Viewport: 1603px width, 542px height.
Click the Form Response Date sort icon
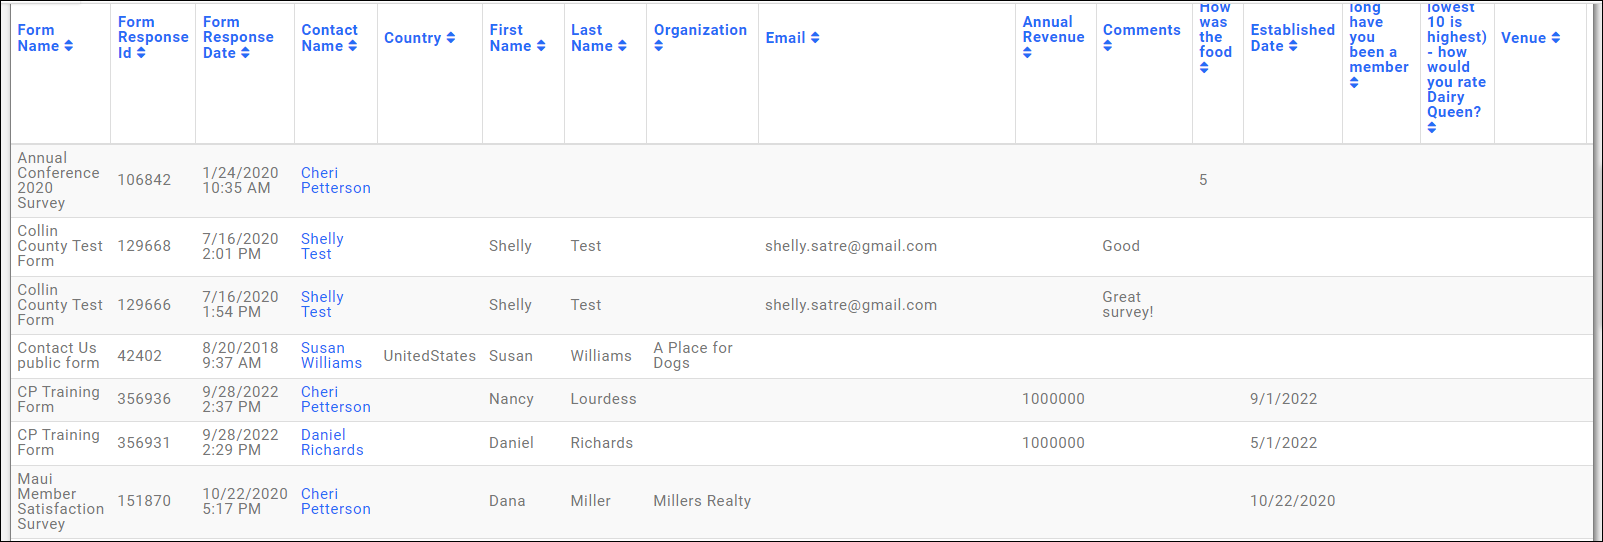245,53
